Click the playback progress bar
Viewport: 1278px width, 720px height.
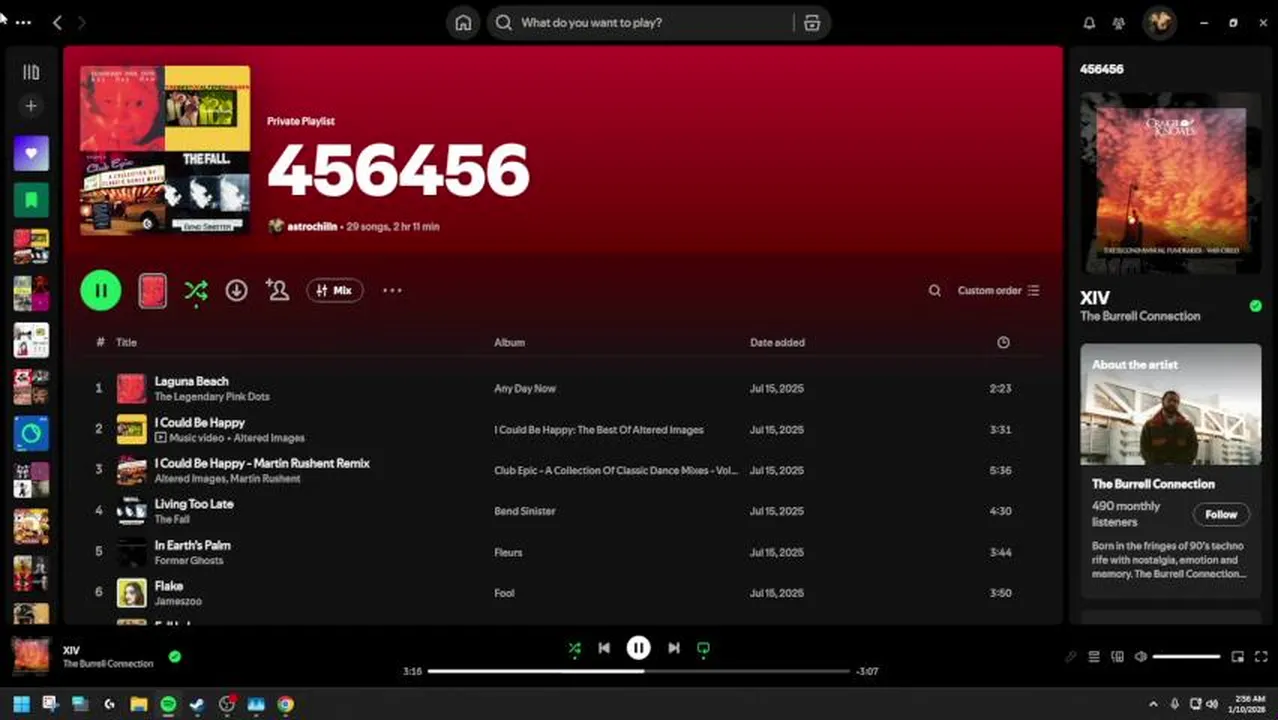click(x=638, y=671)
